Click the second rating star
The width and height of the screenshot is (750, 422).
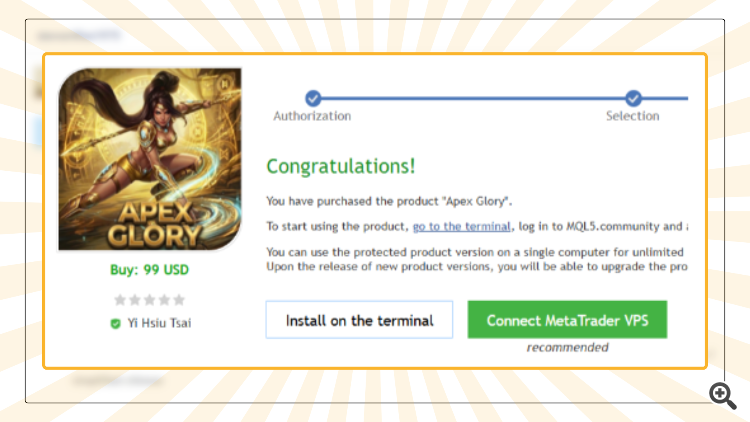(135, 300)
